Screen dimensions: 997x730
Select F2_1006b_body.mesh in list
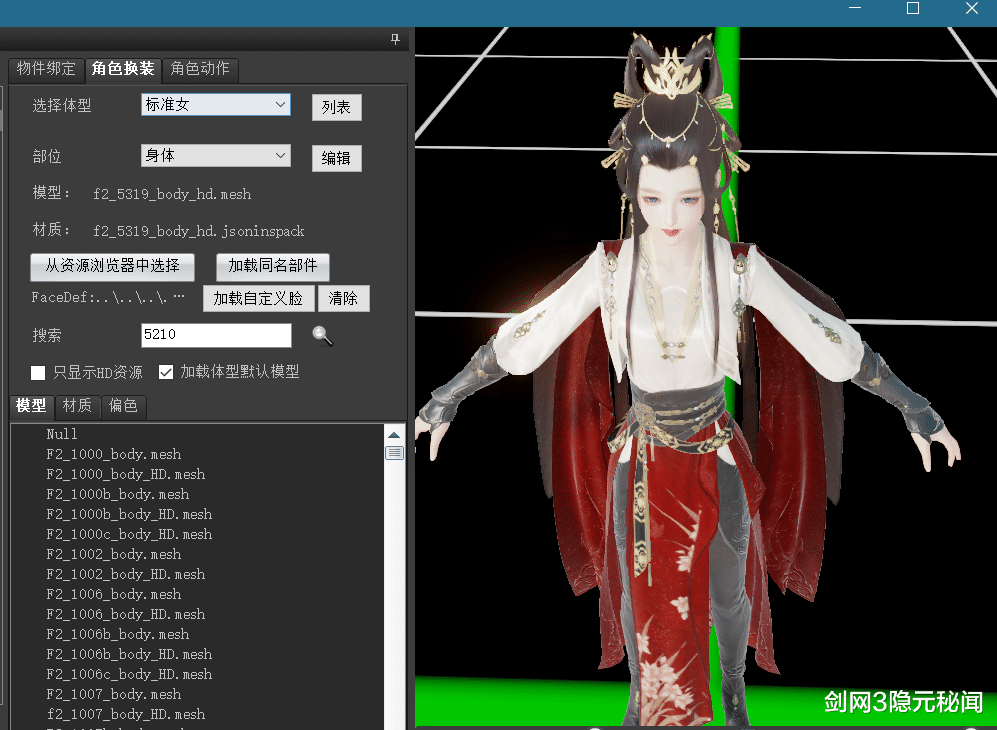(x=118, y=635)
